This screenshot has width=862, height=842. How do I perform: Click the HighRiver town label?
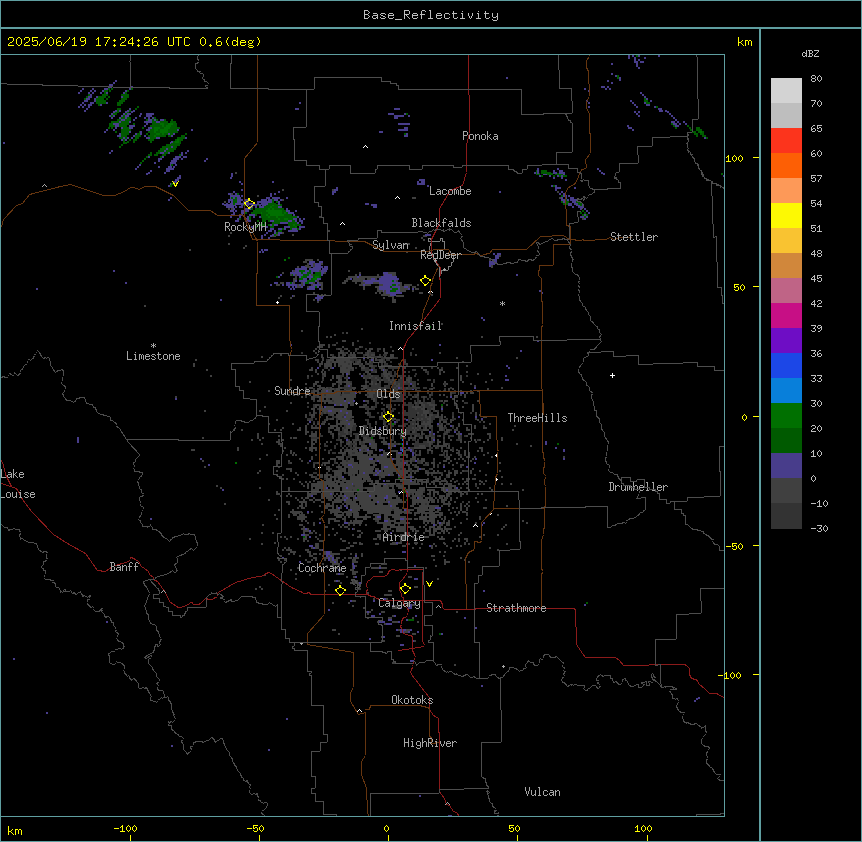point(430,743)
